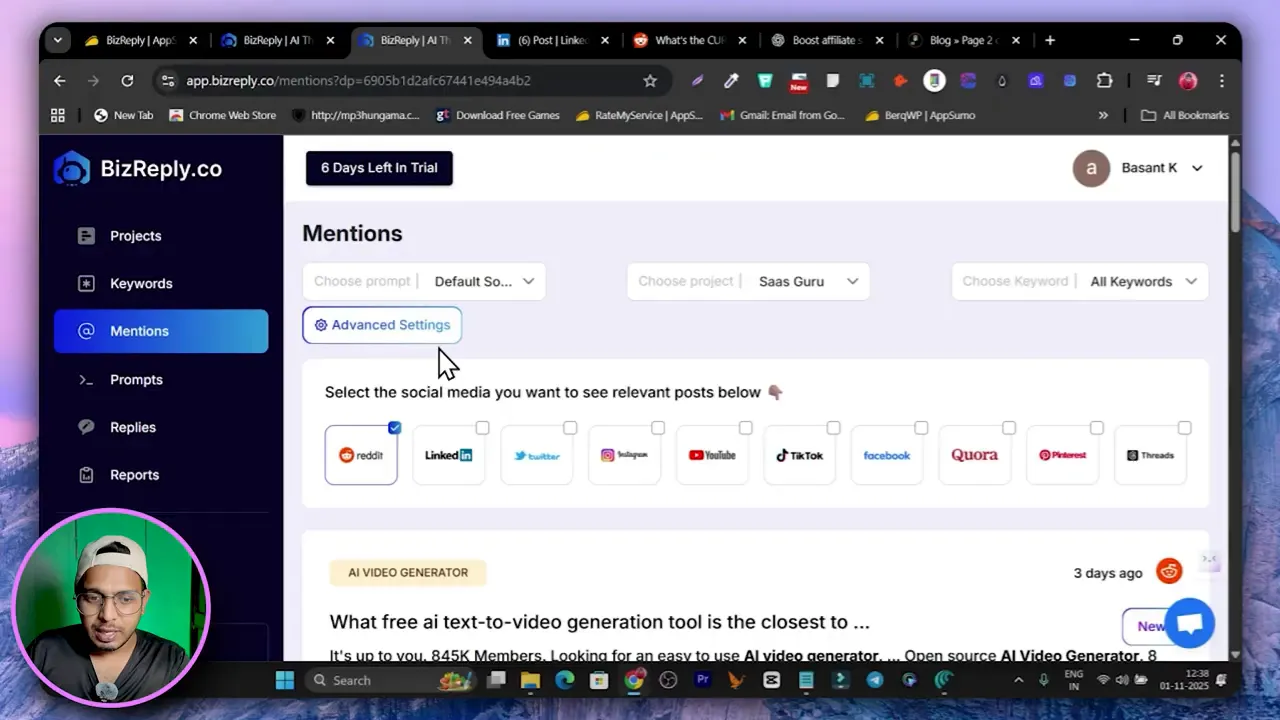Open Advanced Settings
Image resolution: width=1280 pixels, height=720 pixels.
382,325
